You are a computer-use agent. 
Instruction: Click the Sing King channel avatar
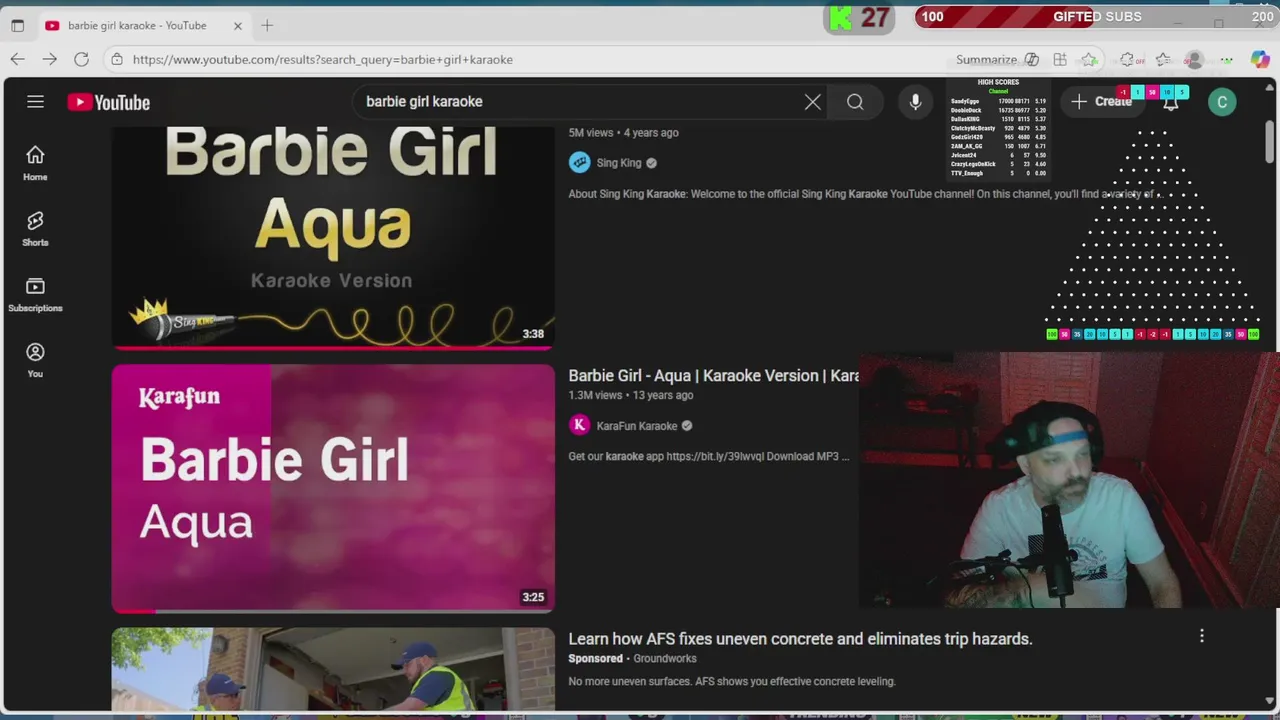[579, 162]
